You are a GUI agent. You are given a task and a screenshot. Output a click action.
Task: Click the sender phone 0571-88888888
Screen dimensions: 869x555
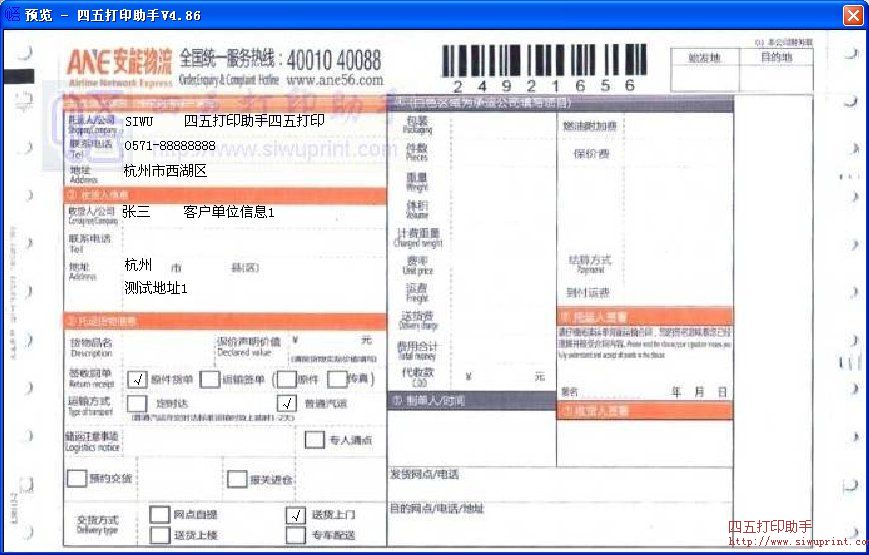[170, 146]
